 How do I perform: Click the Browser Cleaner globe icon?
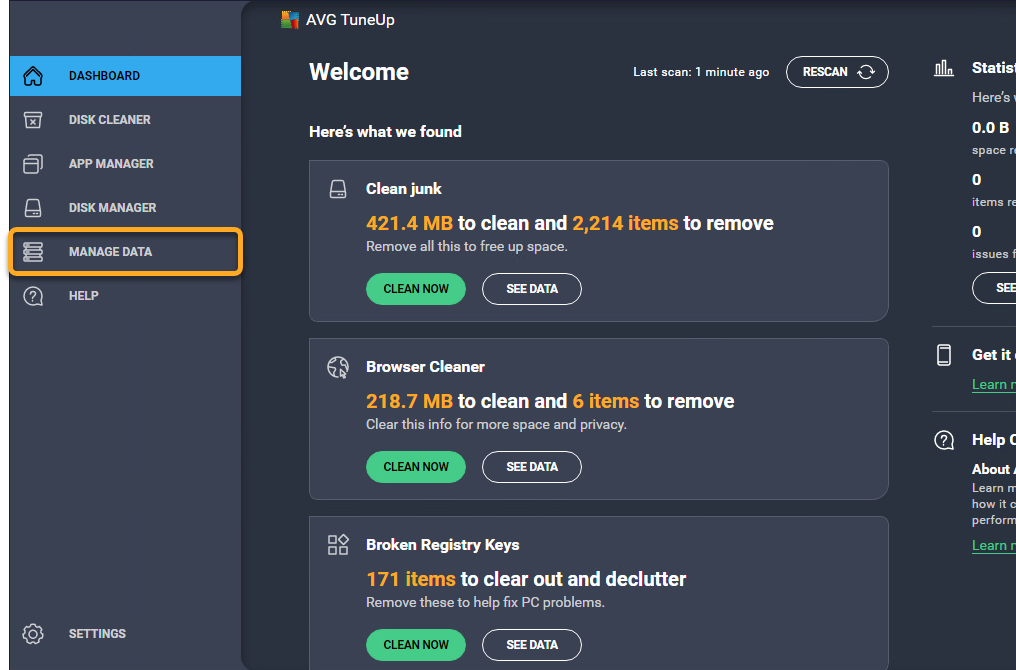click(x=338, y=367)
